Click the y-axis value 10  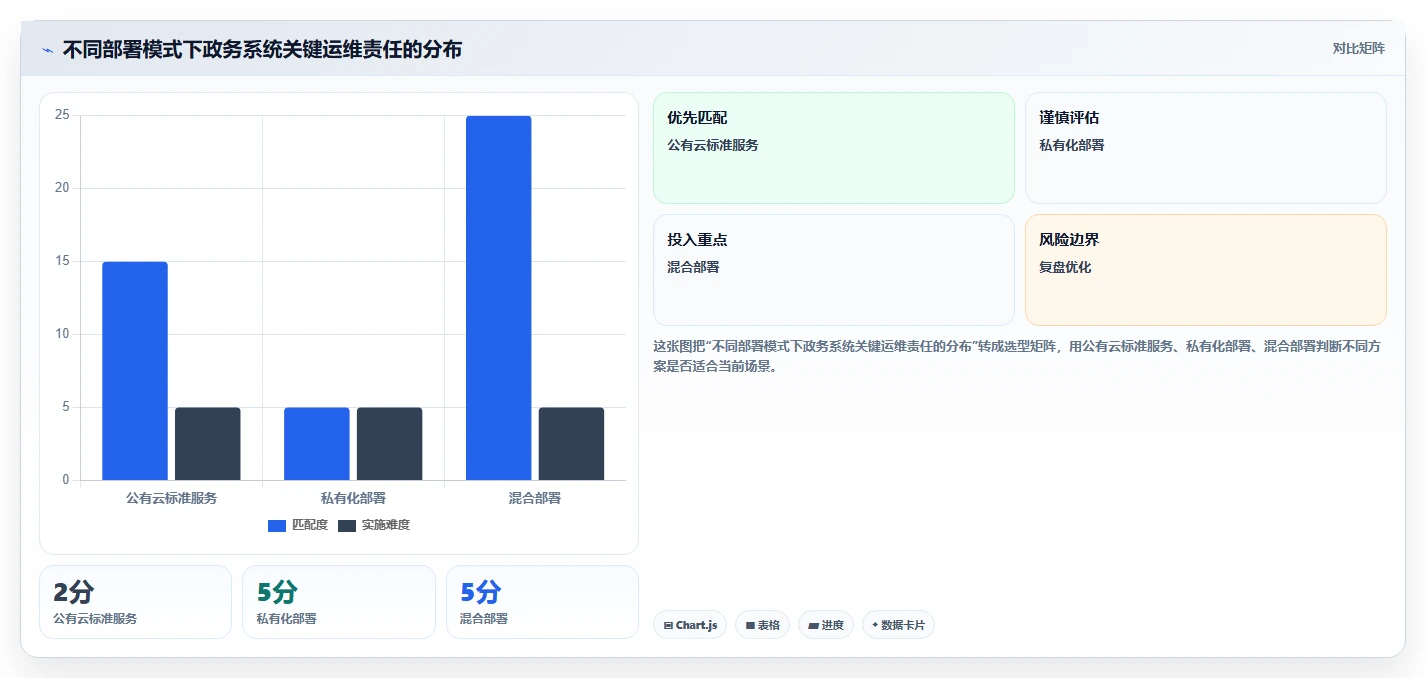pos(62,334)
